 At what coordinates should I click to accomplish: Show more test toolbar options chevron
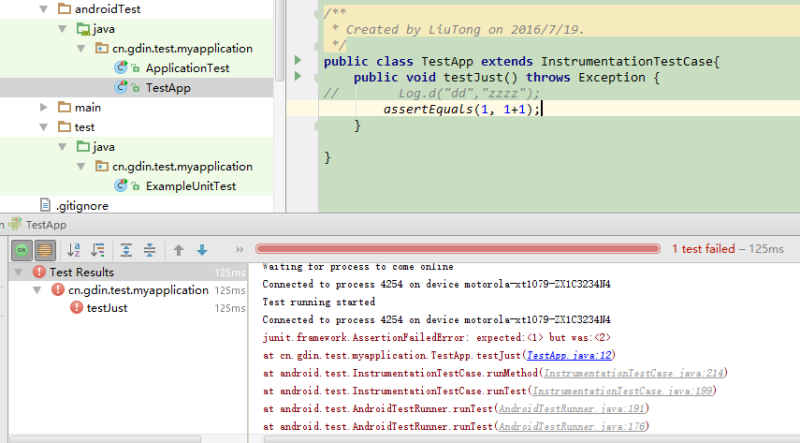[239, 250]
